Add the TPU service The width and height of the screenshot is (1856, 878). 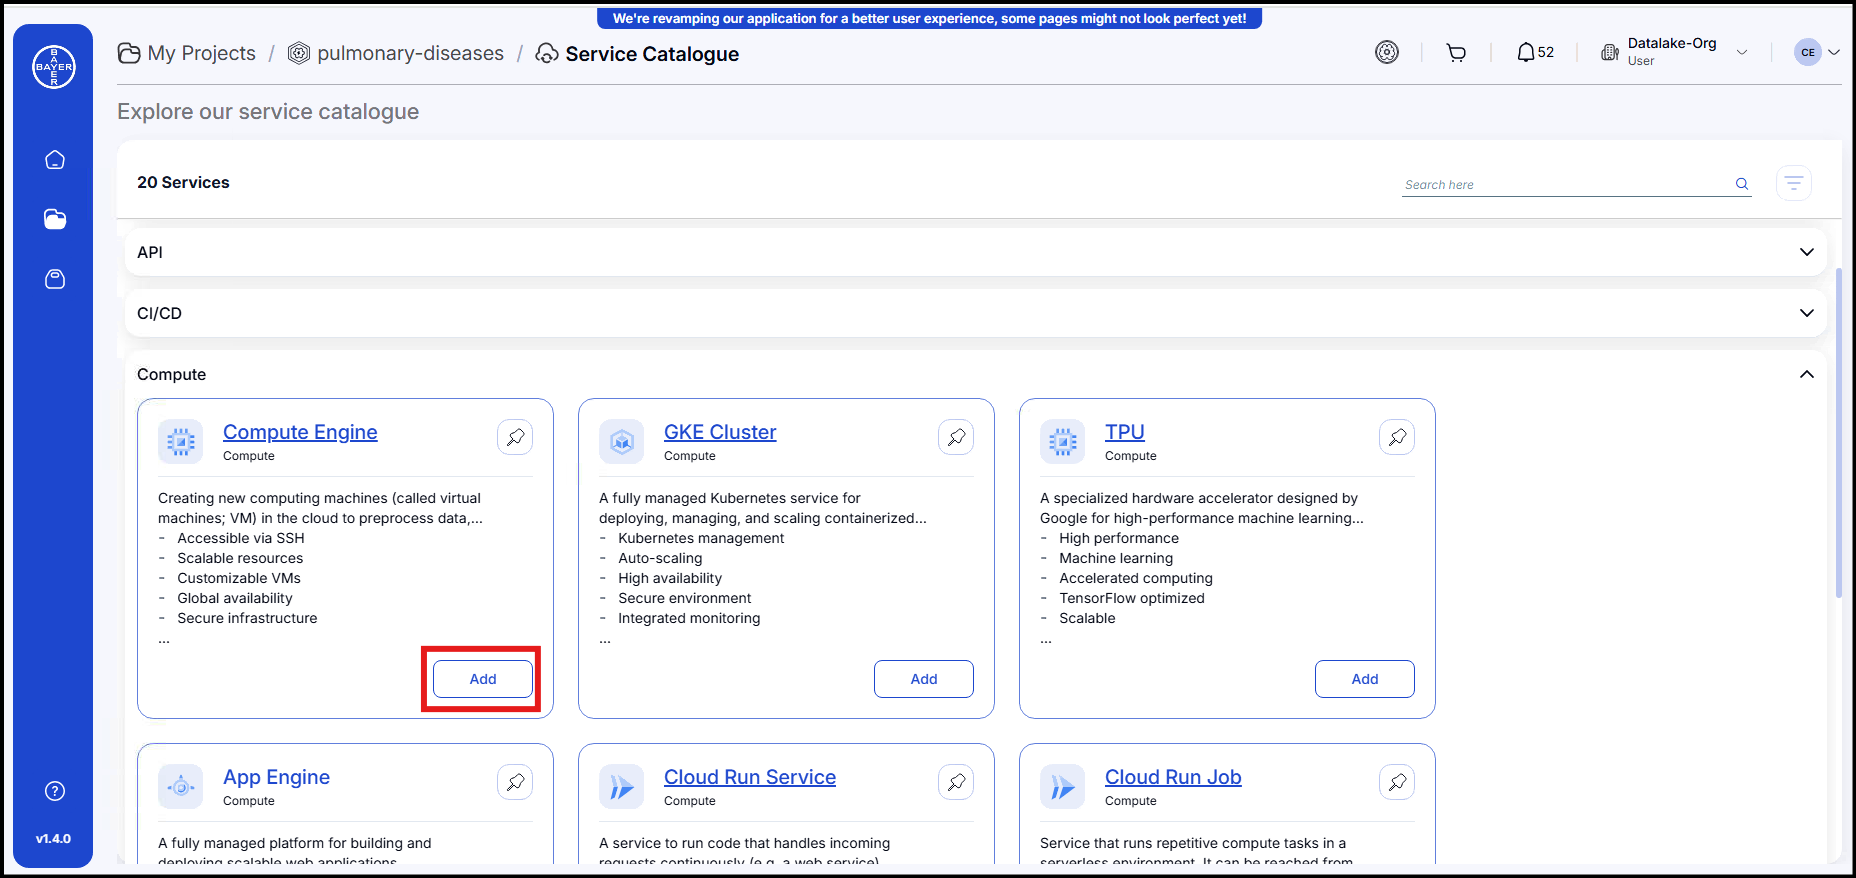click(1365, 679)
